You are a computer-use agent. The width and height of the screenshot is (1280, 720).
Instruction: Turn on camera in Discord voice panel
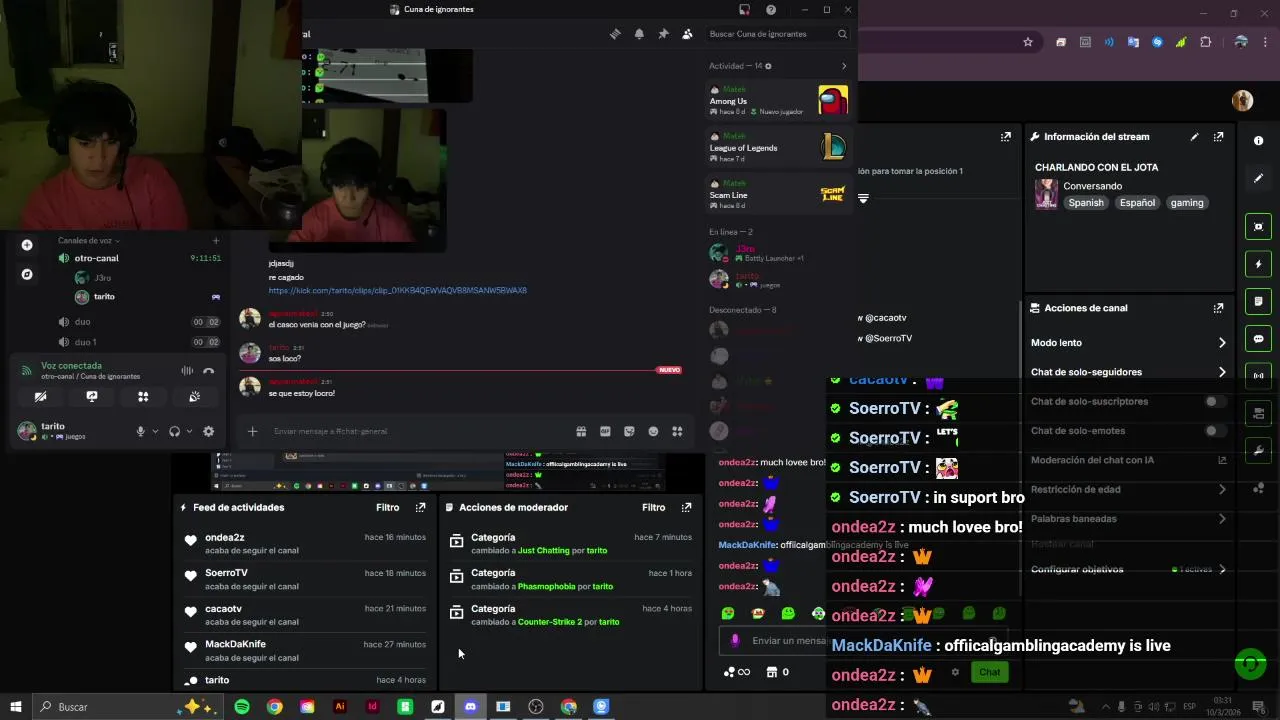pyautogui.click(x=40, y=397)
